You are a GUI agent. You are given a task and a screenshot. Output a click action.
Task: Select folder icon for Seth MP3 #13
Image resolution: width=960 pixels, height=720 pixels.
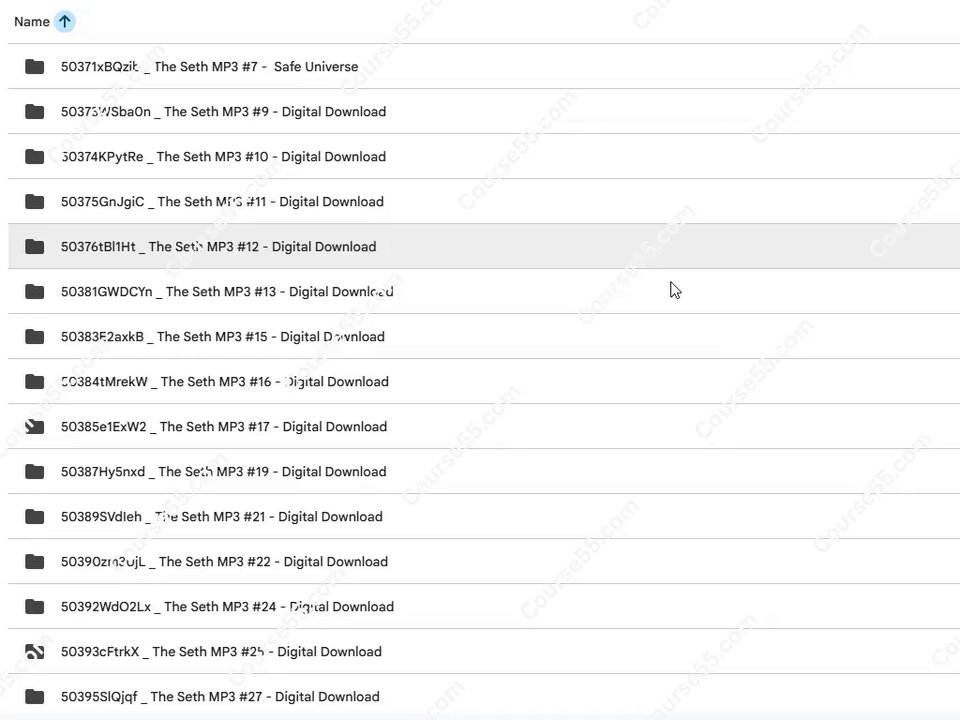[x=34, y=291]
